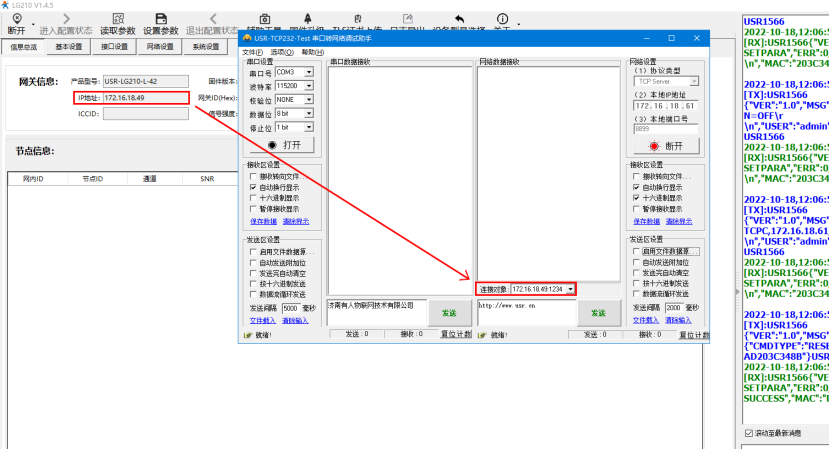The image size is (830, 449).
Task: Click 复位计数 on the serial status bar
Action: (x=456, y=334)
